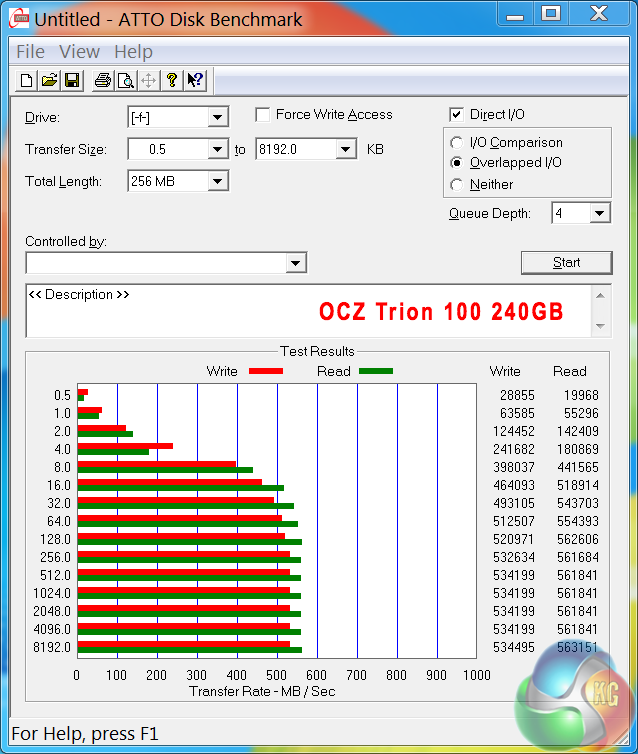
Task: Click the Save floppy disk toolbar icon
Action: tap(72, 80)
